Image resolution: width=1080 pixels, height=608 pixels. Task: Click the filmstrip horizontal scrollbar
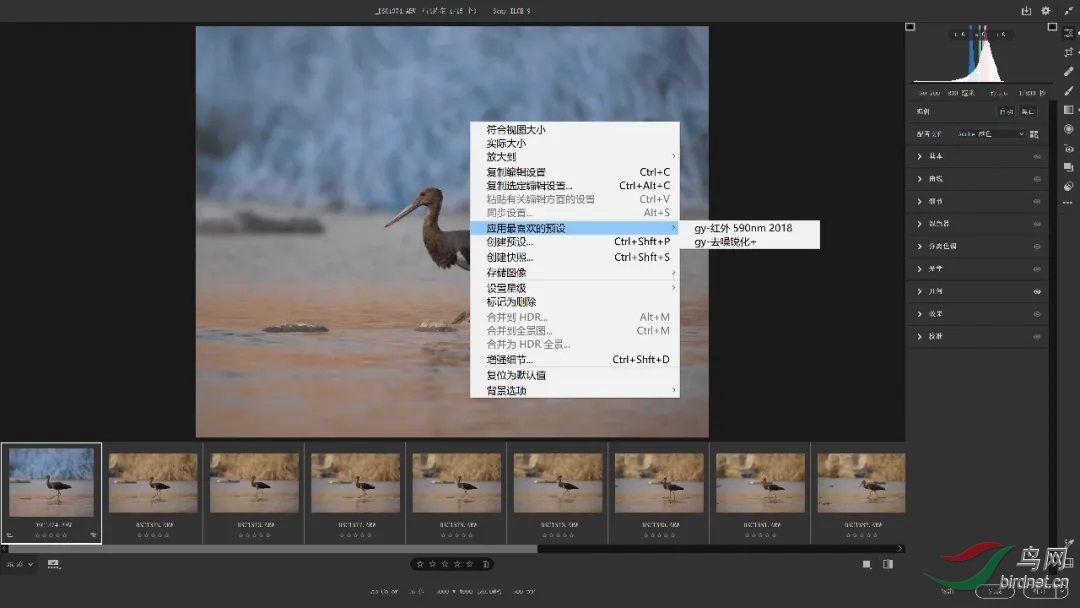272,548
